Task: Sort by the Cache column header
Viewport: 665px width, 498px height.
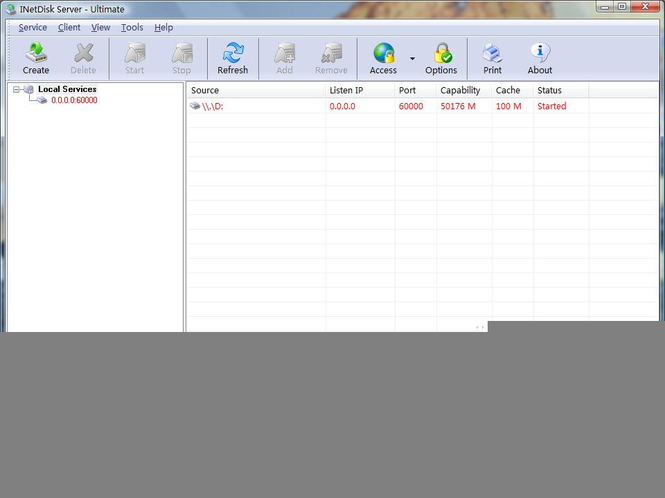Action: tap(513, 90)
